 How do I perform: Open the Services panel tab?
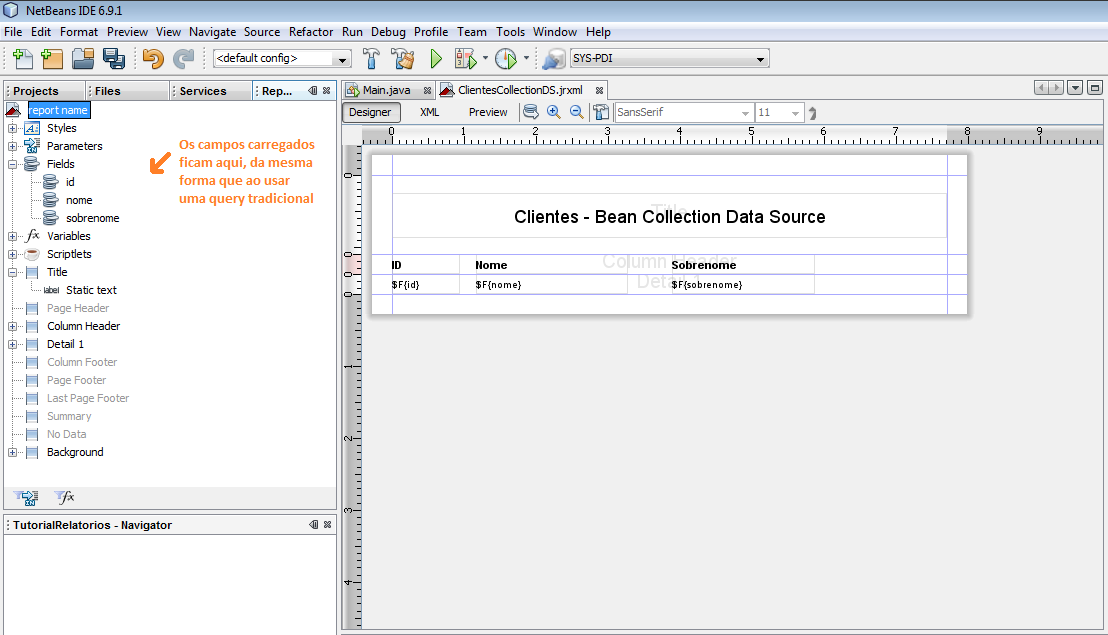point(203,91)
